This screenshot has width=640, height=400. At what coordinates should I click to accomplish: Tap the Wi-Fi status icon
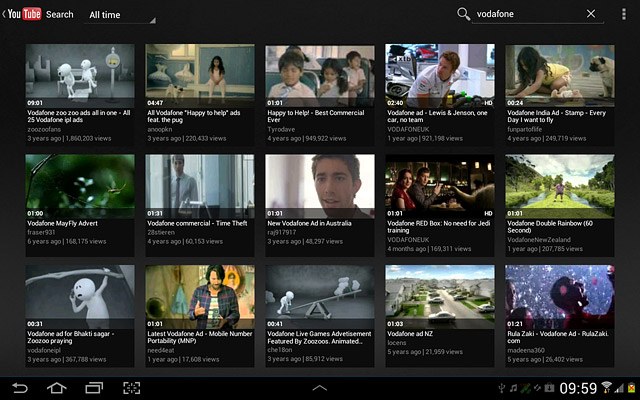[x=606, y=387]
